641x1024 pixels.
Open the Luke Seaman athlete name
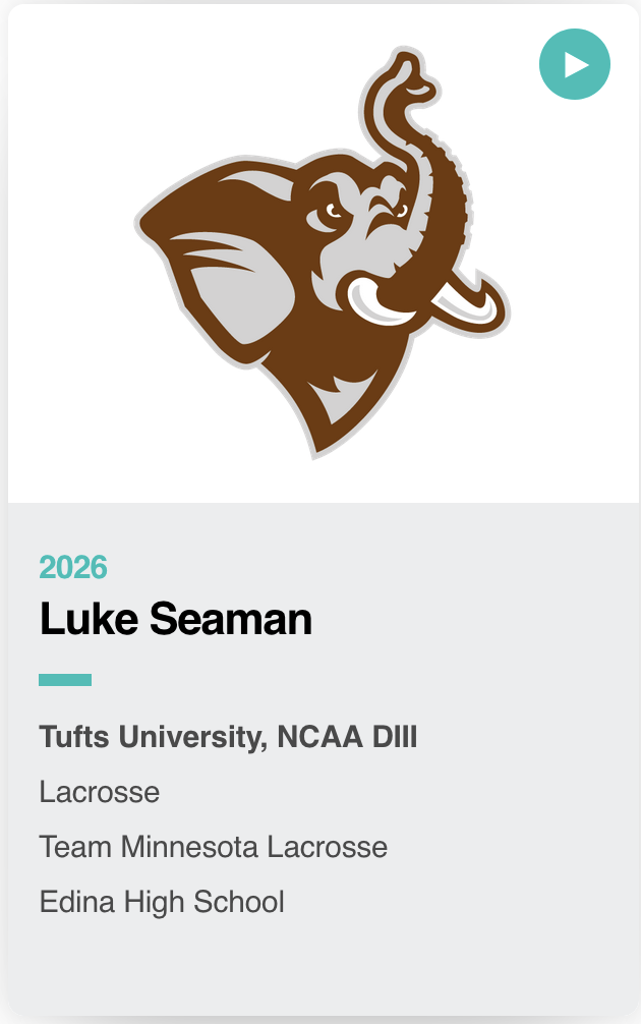click(x=176, y=619)
